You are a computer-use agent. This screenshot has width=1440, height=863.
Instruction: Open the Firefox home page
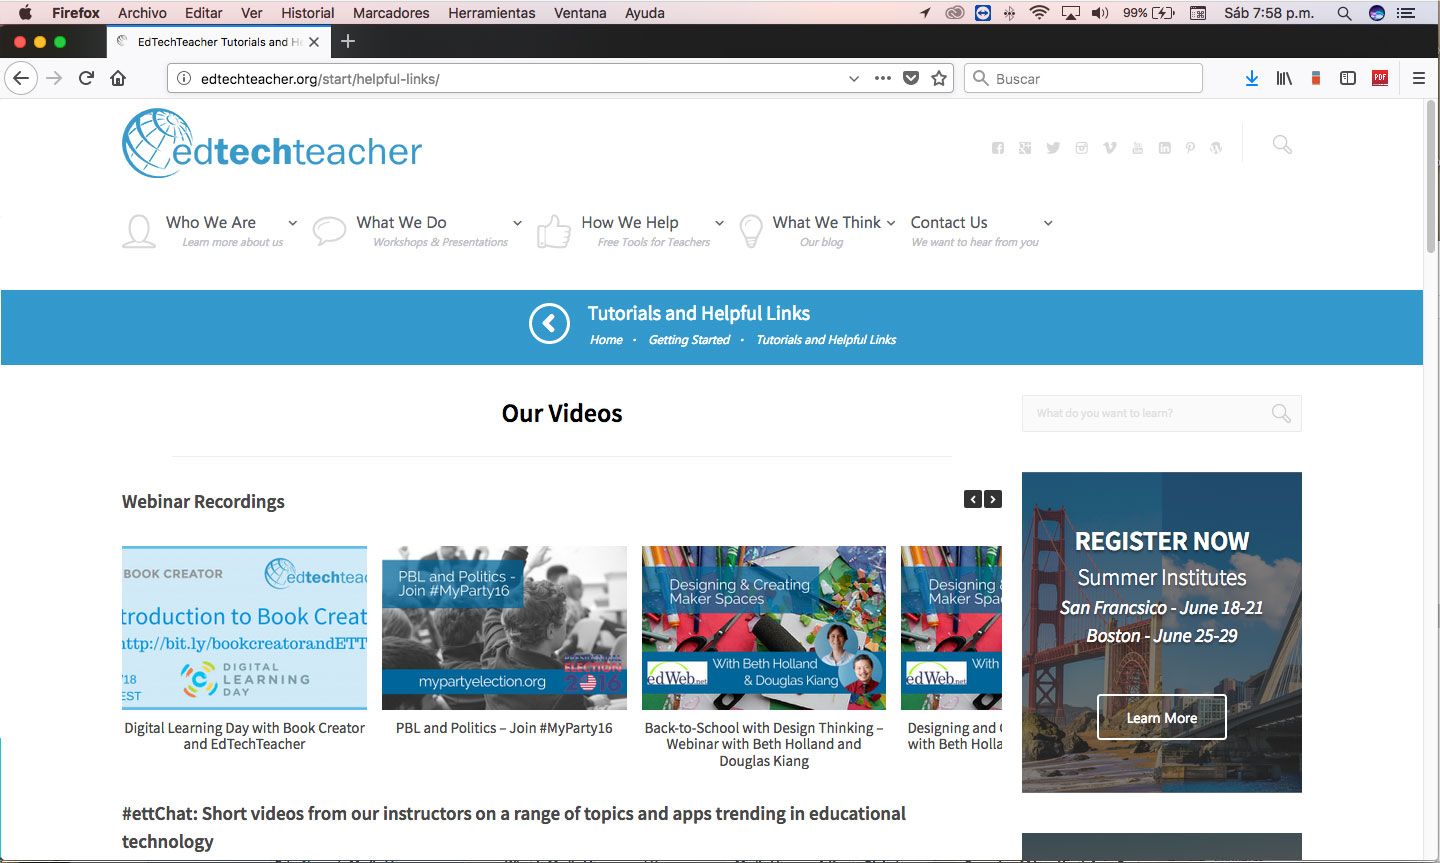(x=118, y=78)
